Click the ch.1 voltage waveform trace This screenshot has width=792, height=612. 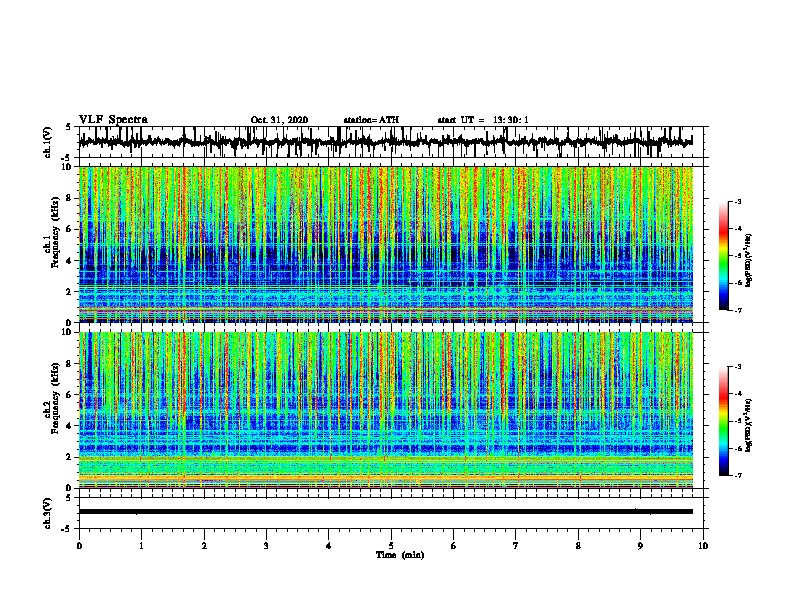[385, 142]
